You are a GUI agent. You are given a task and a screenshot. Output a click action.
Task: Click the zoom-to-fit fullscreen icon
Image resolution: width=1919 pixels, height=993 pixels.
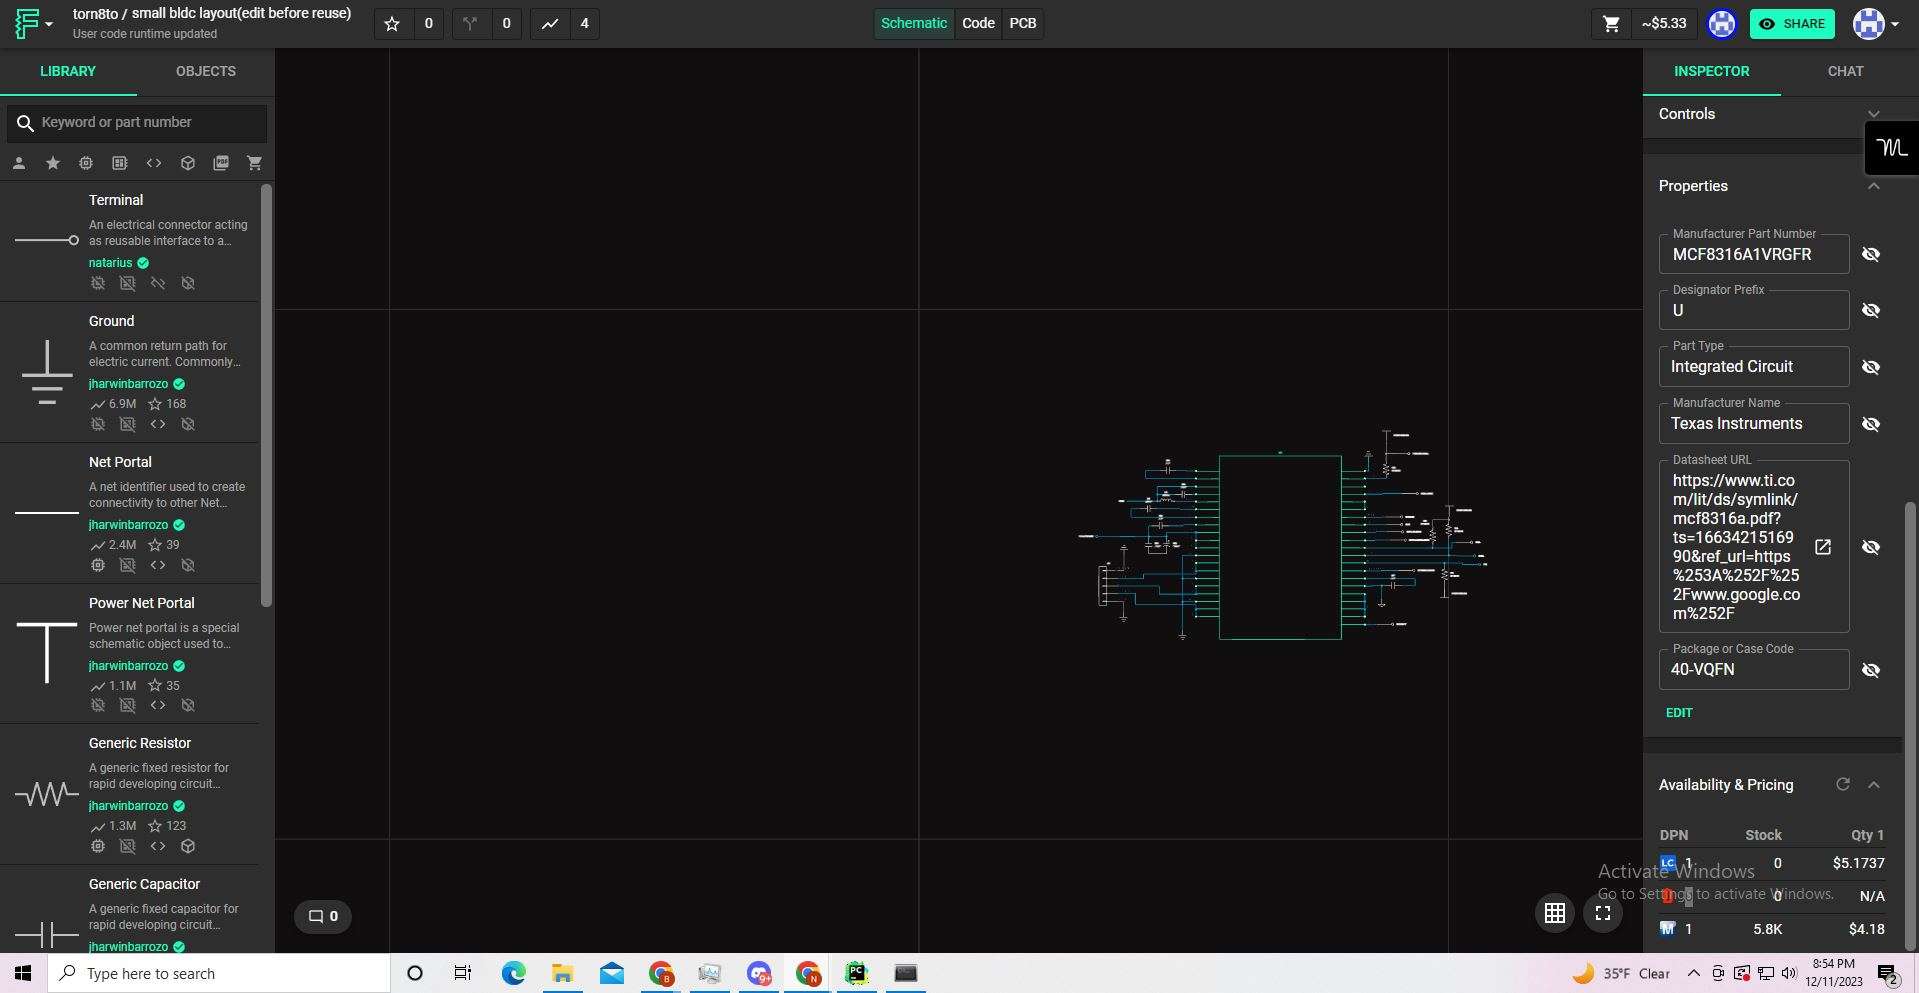pos(1603,913)
